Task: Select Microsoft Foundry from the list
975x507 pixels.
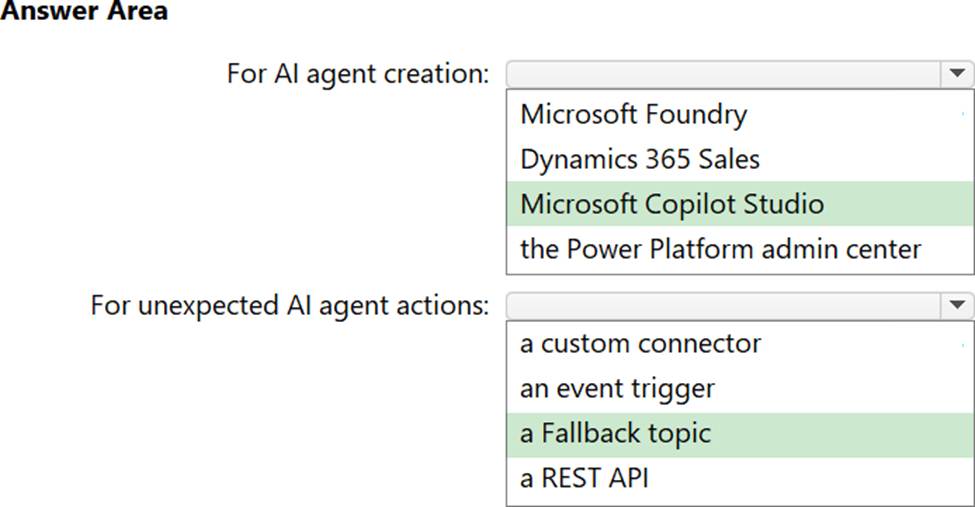Action: 633,114
